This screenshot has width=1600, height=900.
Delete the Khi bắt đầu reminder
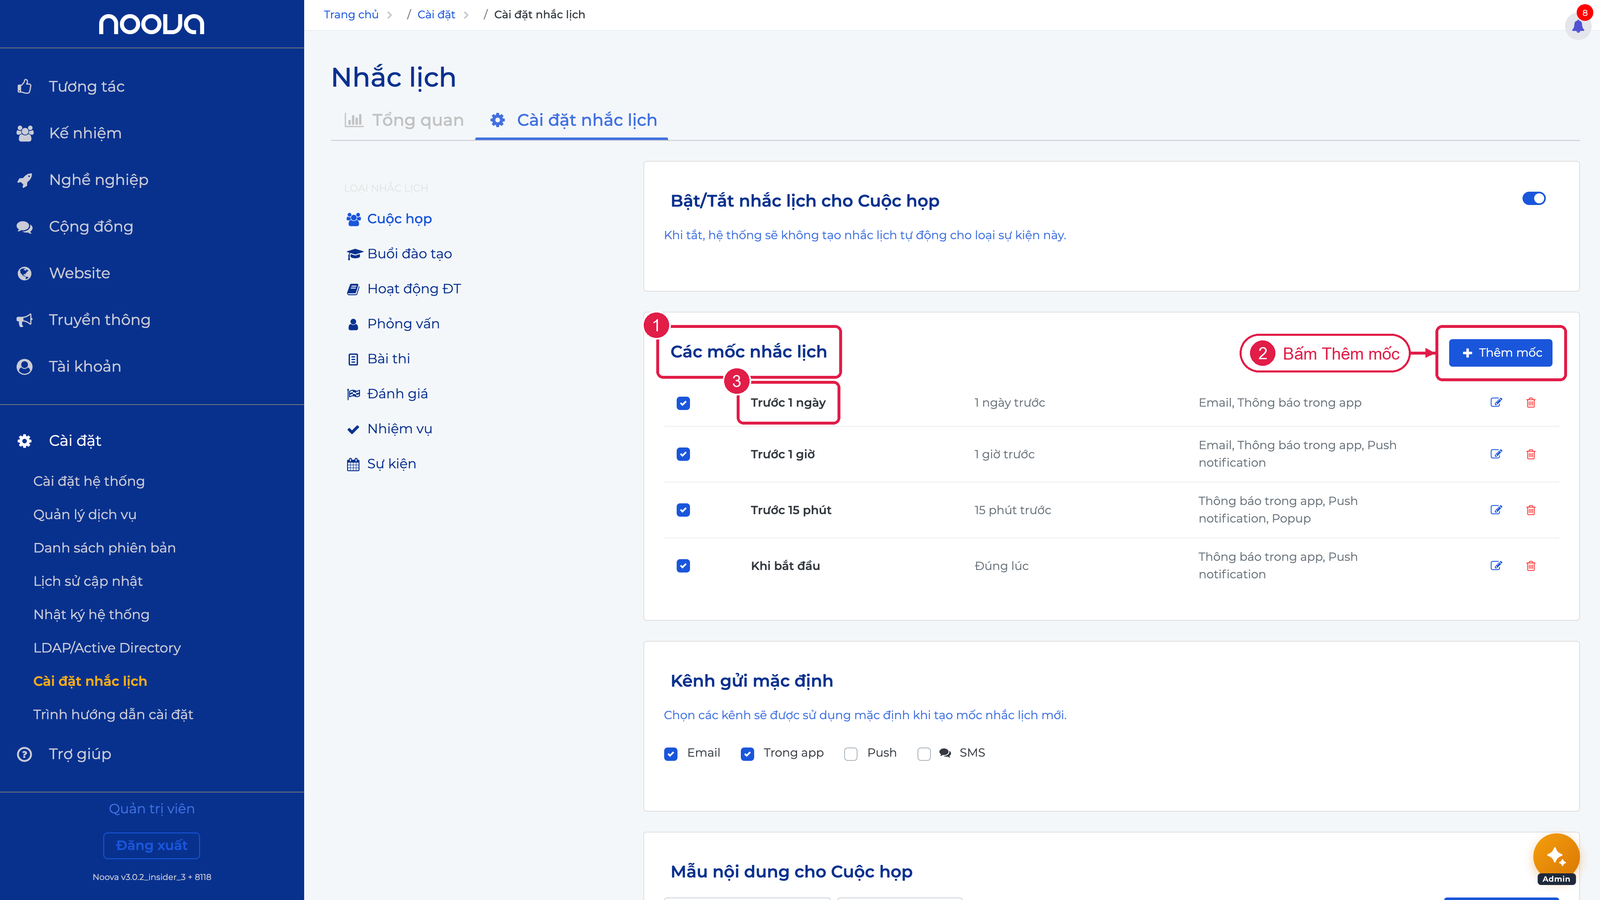pyautogui.click(x=1531, y=566)
